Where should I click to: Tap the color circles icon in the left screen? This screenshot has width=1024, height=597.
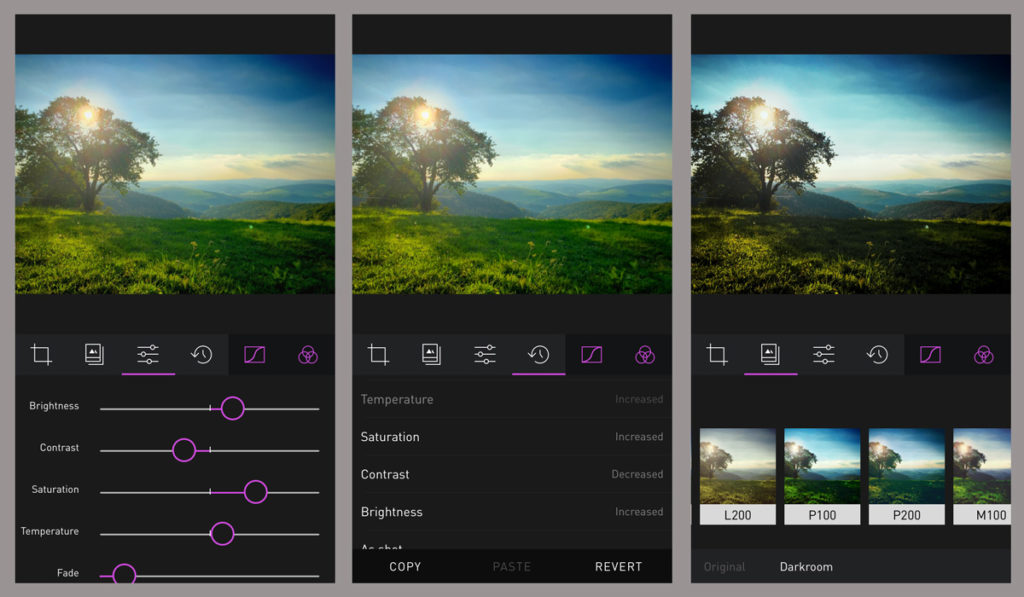[308, 354]
